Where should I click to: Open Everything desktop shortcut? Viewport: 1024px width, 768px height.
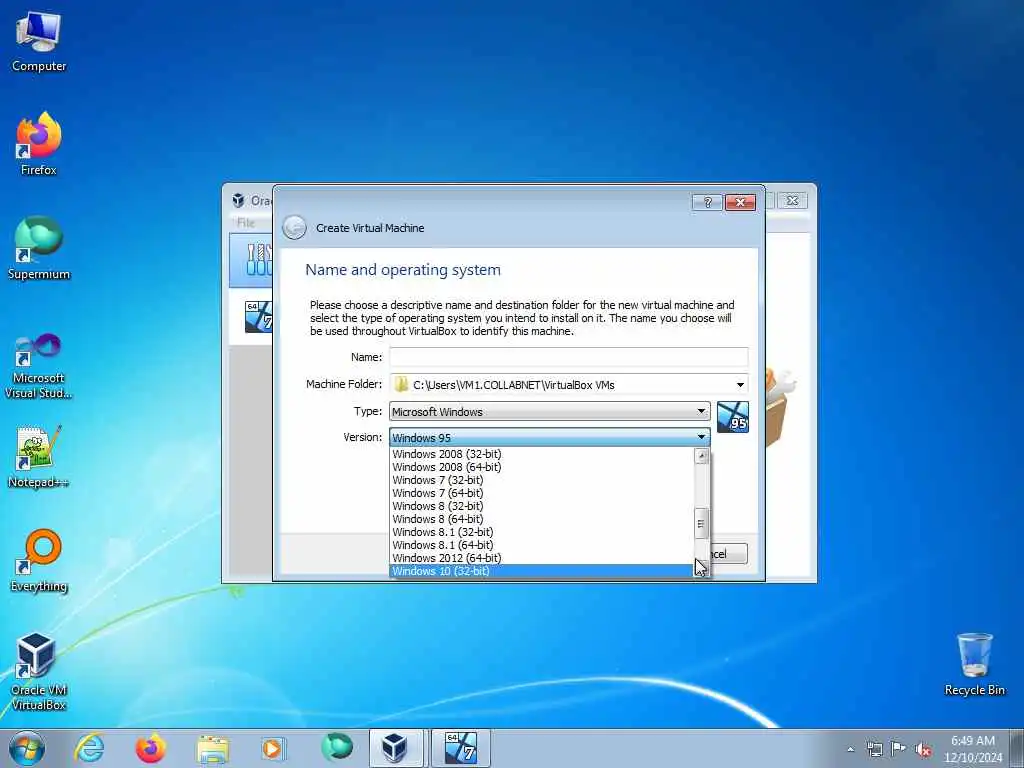39,561
